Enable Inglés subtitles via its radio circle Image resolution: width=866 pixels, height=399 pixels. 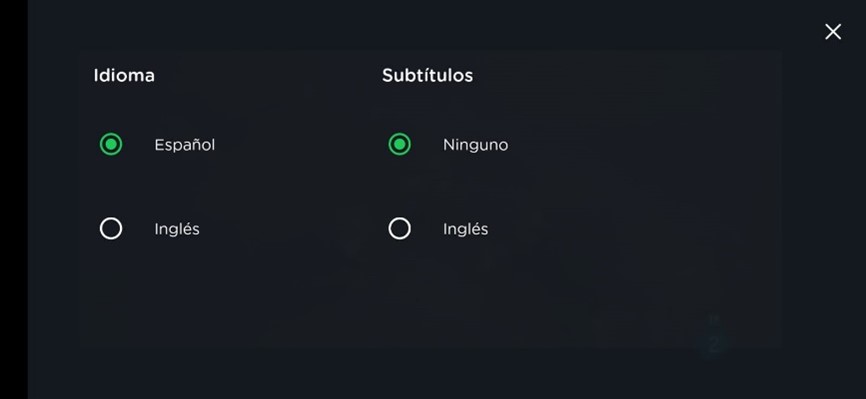coord(399,229)
